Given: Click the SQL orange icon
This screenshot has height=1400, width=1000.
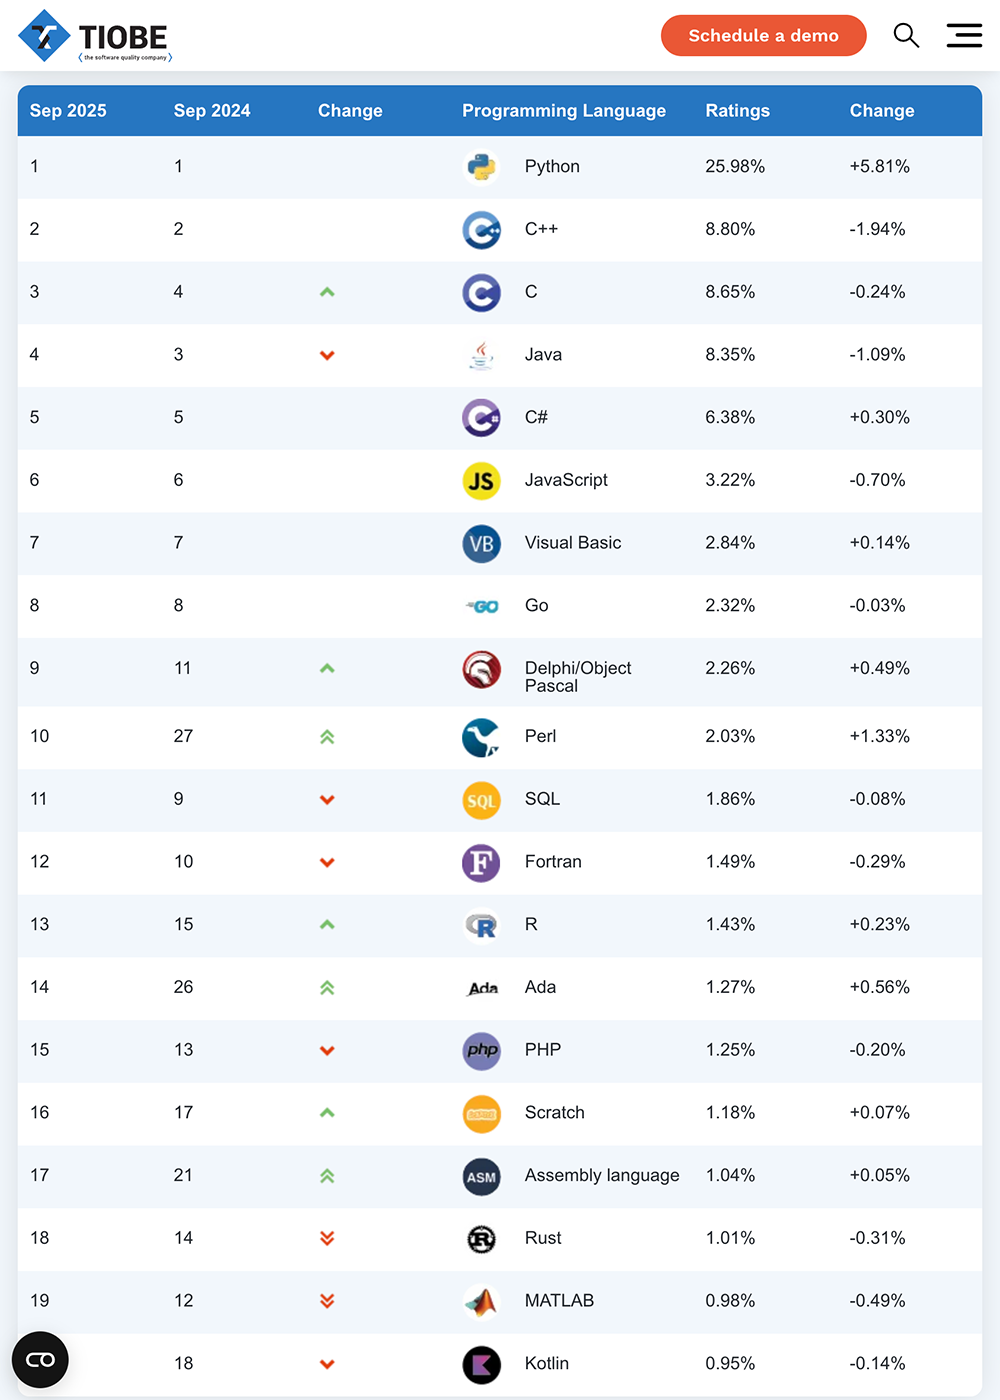Looking at the screenshot, I should point(481,800).
